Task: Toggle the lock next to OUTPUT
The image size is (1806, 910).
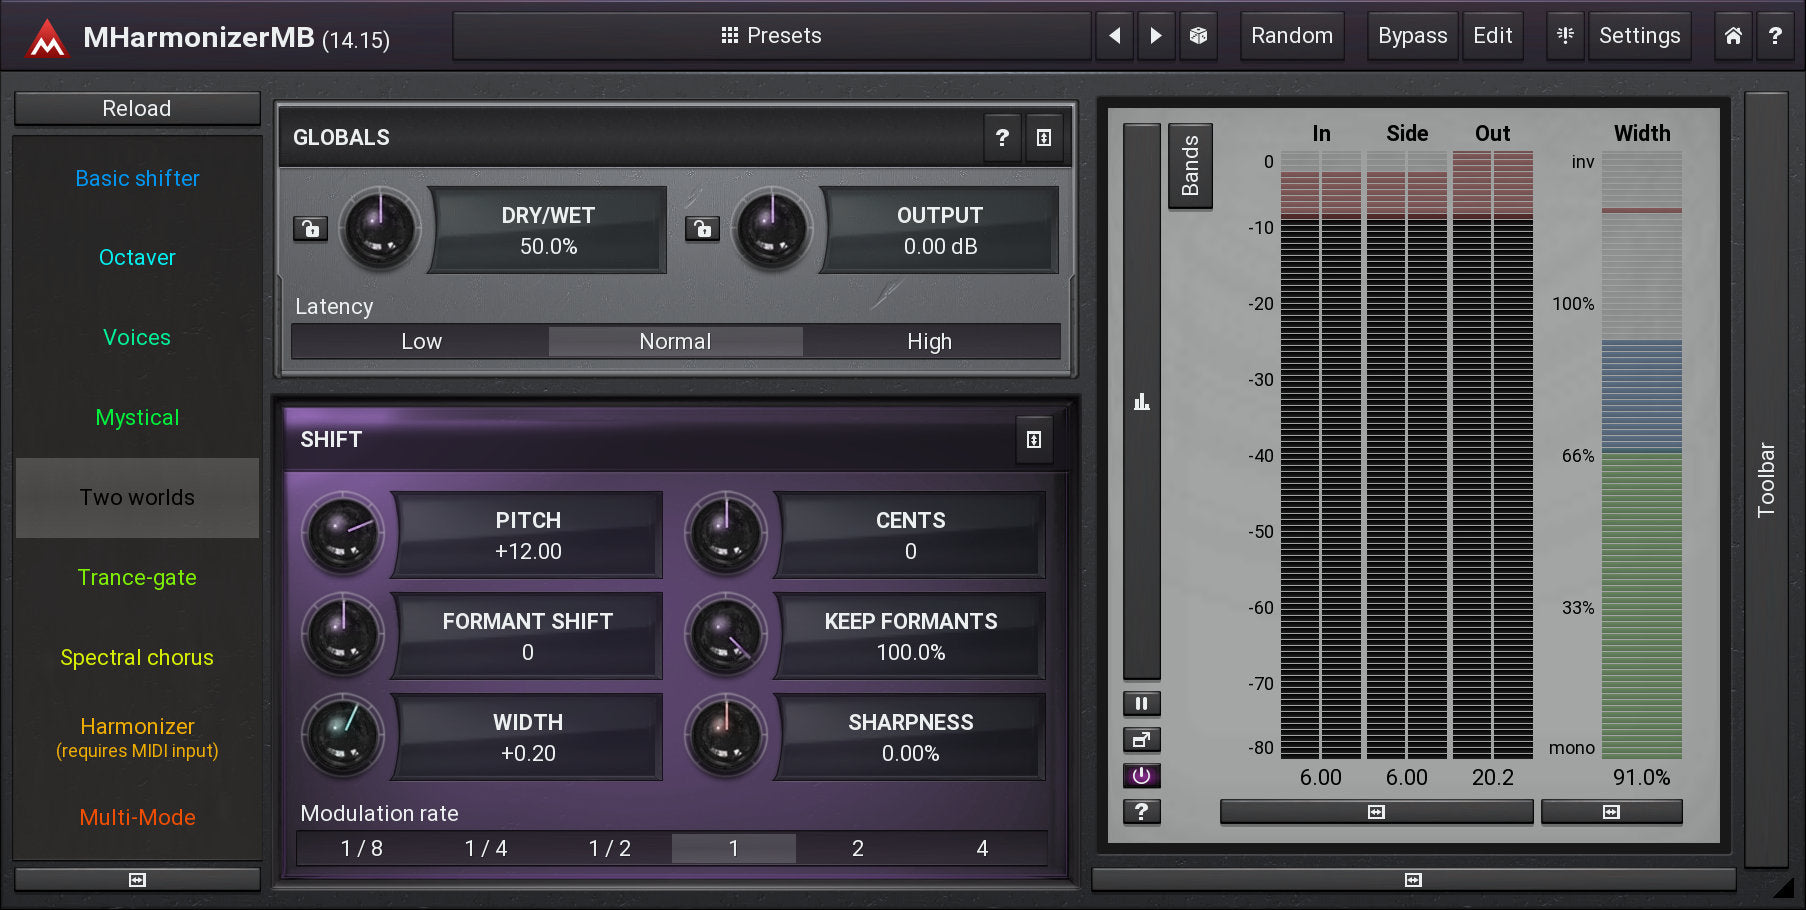Action: (x=702, y=229)
